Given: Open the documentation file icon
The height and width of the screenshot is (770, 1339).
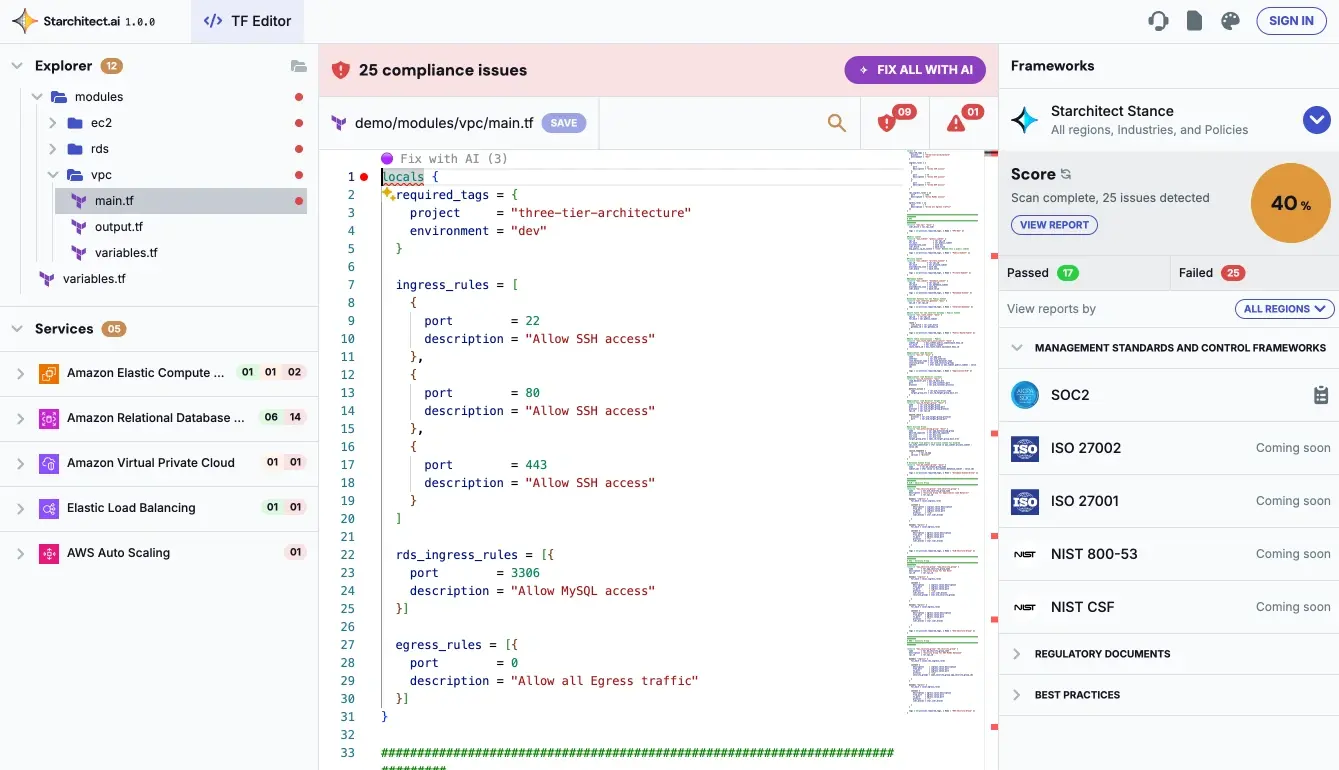Looking at the screenshot, I should 1194,21.
